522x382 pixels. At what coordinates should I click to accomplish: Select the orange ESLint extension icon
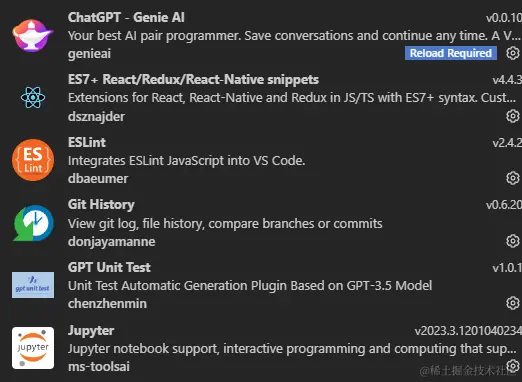coord(33,160)
